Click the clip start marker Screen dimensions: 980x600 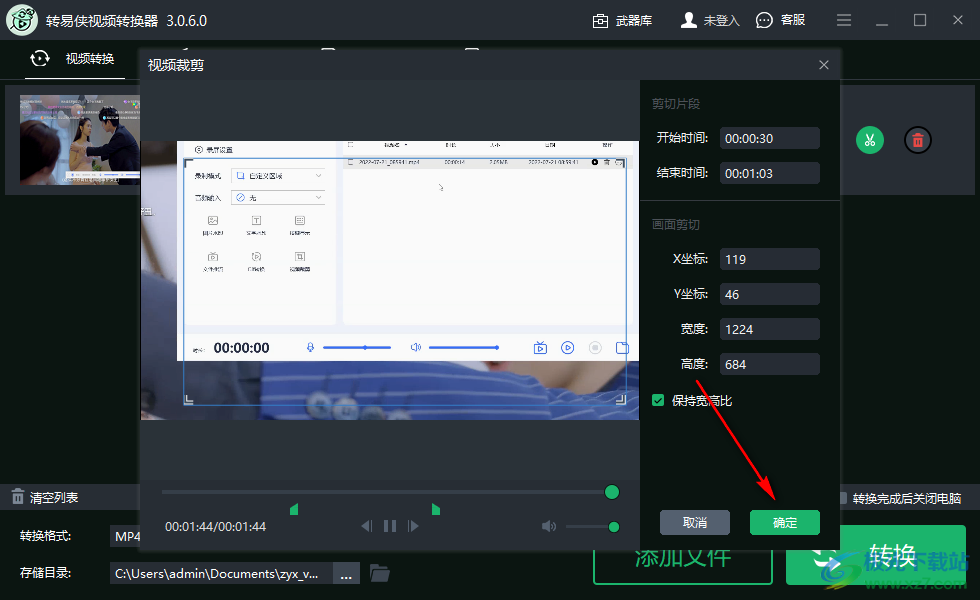point(294,509)
